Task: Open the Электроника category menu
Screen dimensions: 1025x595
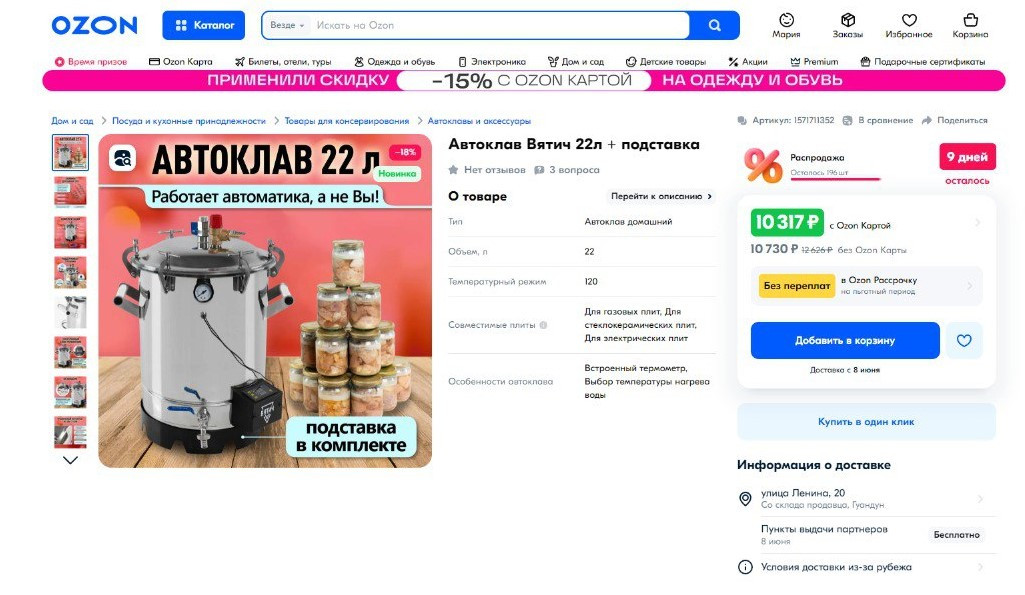Action: coord(492,61)
